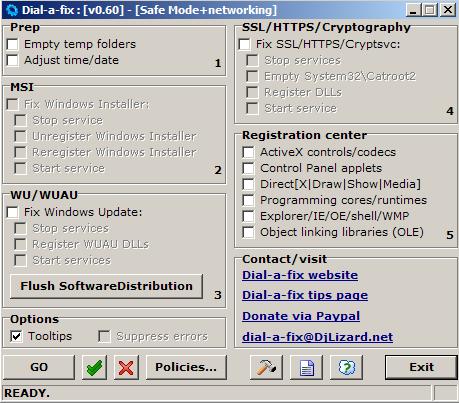
Task: Click the question mark help icon
Action: [x=346, y=367]
